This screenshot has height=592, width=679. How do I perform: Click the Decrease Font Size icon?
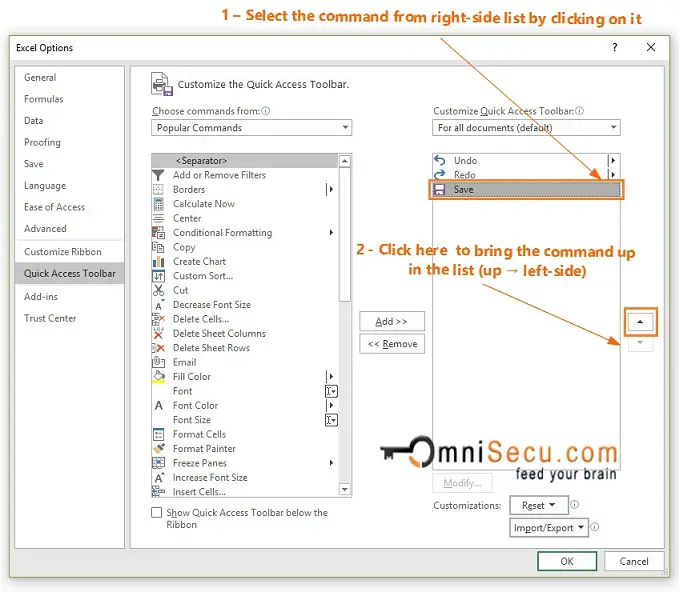(159, 305)
